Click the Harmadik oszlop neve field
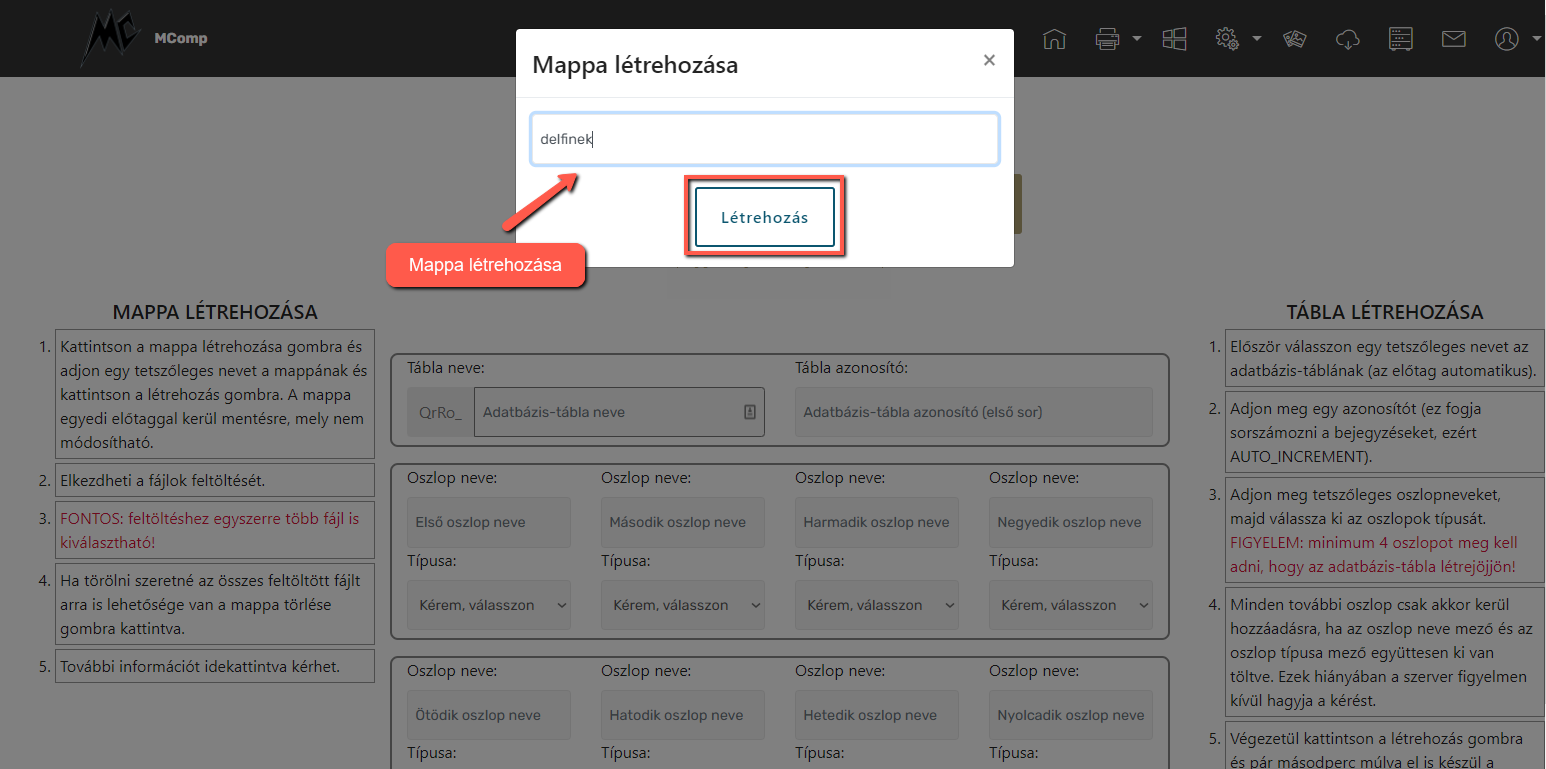This screenshot has width=1546, height=769. point(877,522)
